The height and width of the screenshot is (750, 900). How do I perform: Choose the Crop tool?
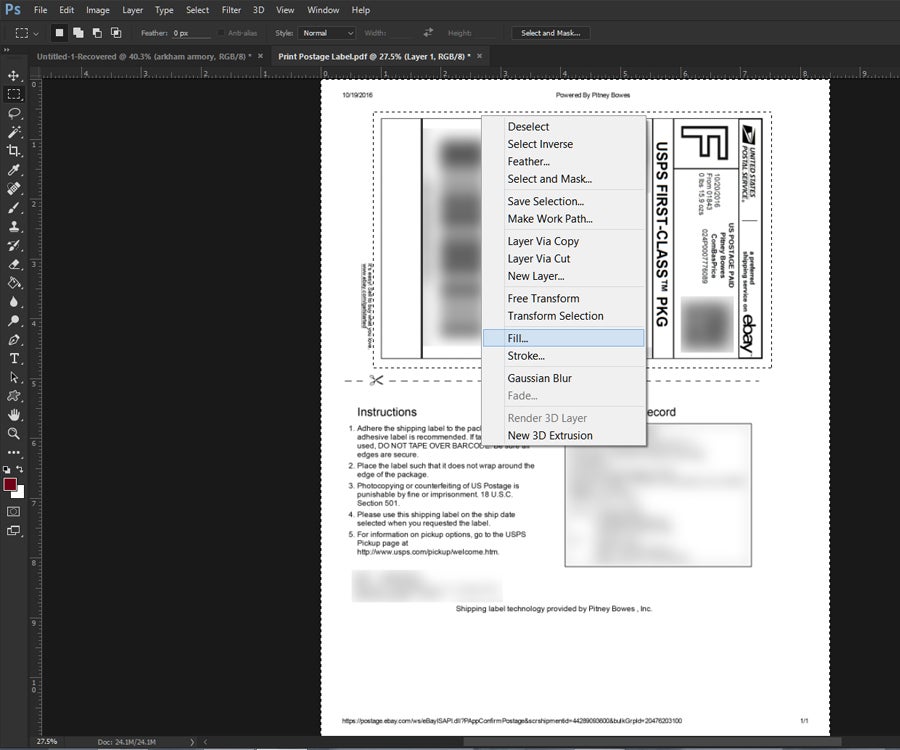tap(13, 151)
